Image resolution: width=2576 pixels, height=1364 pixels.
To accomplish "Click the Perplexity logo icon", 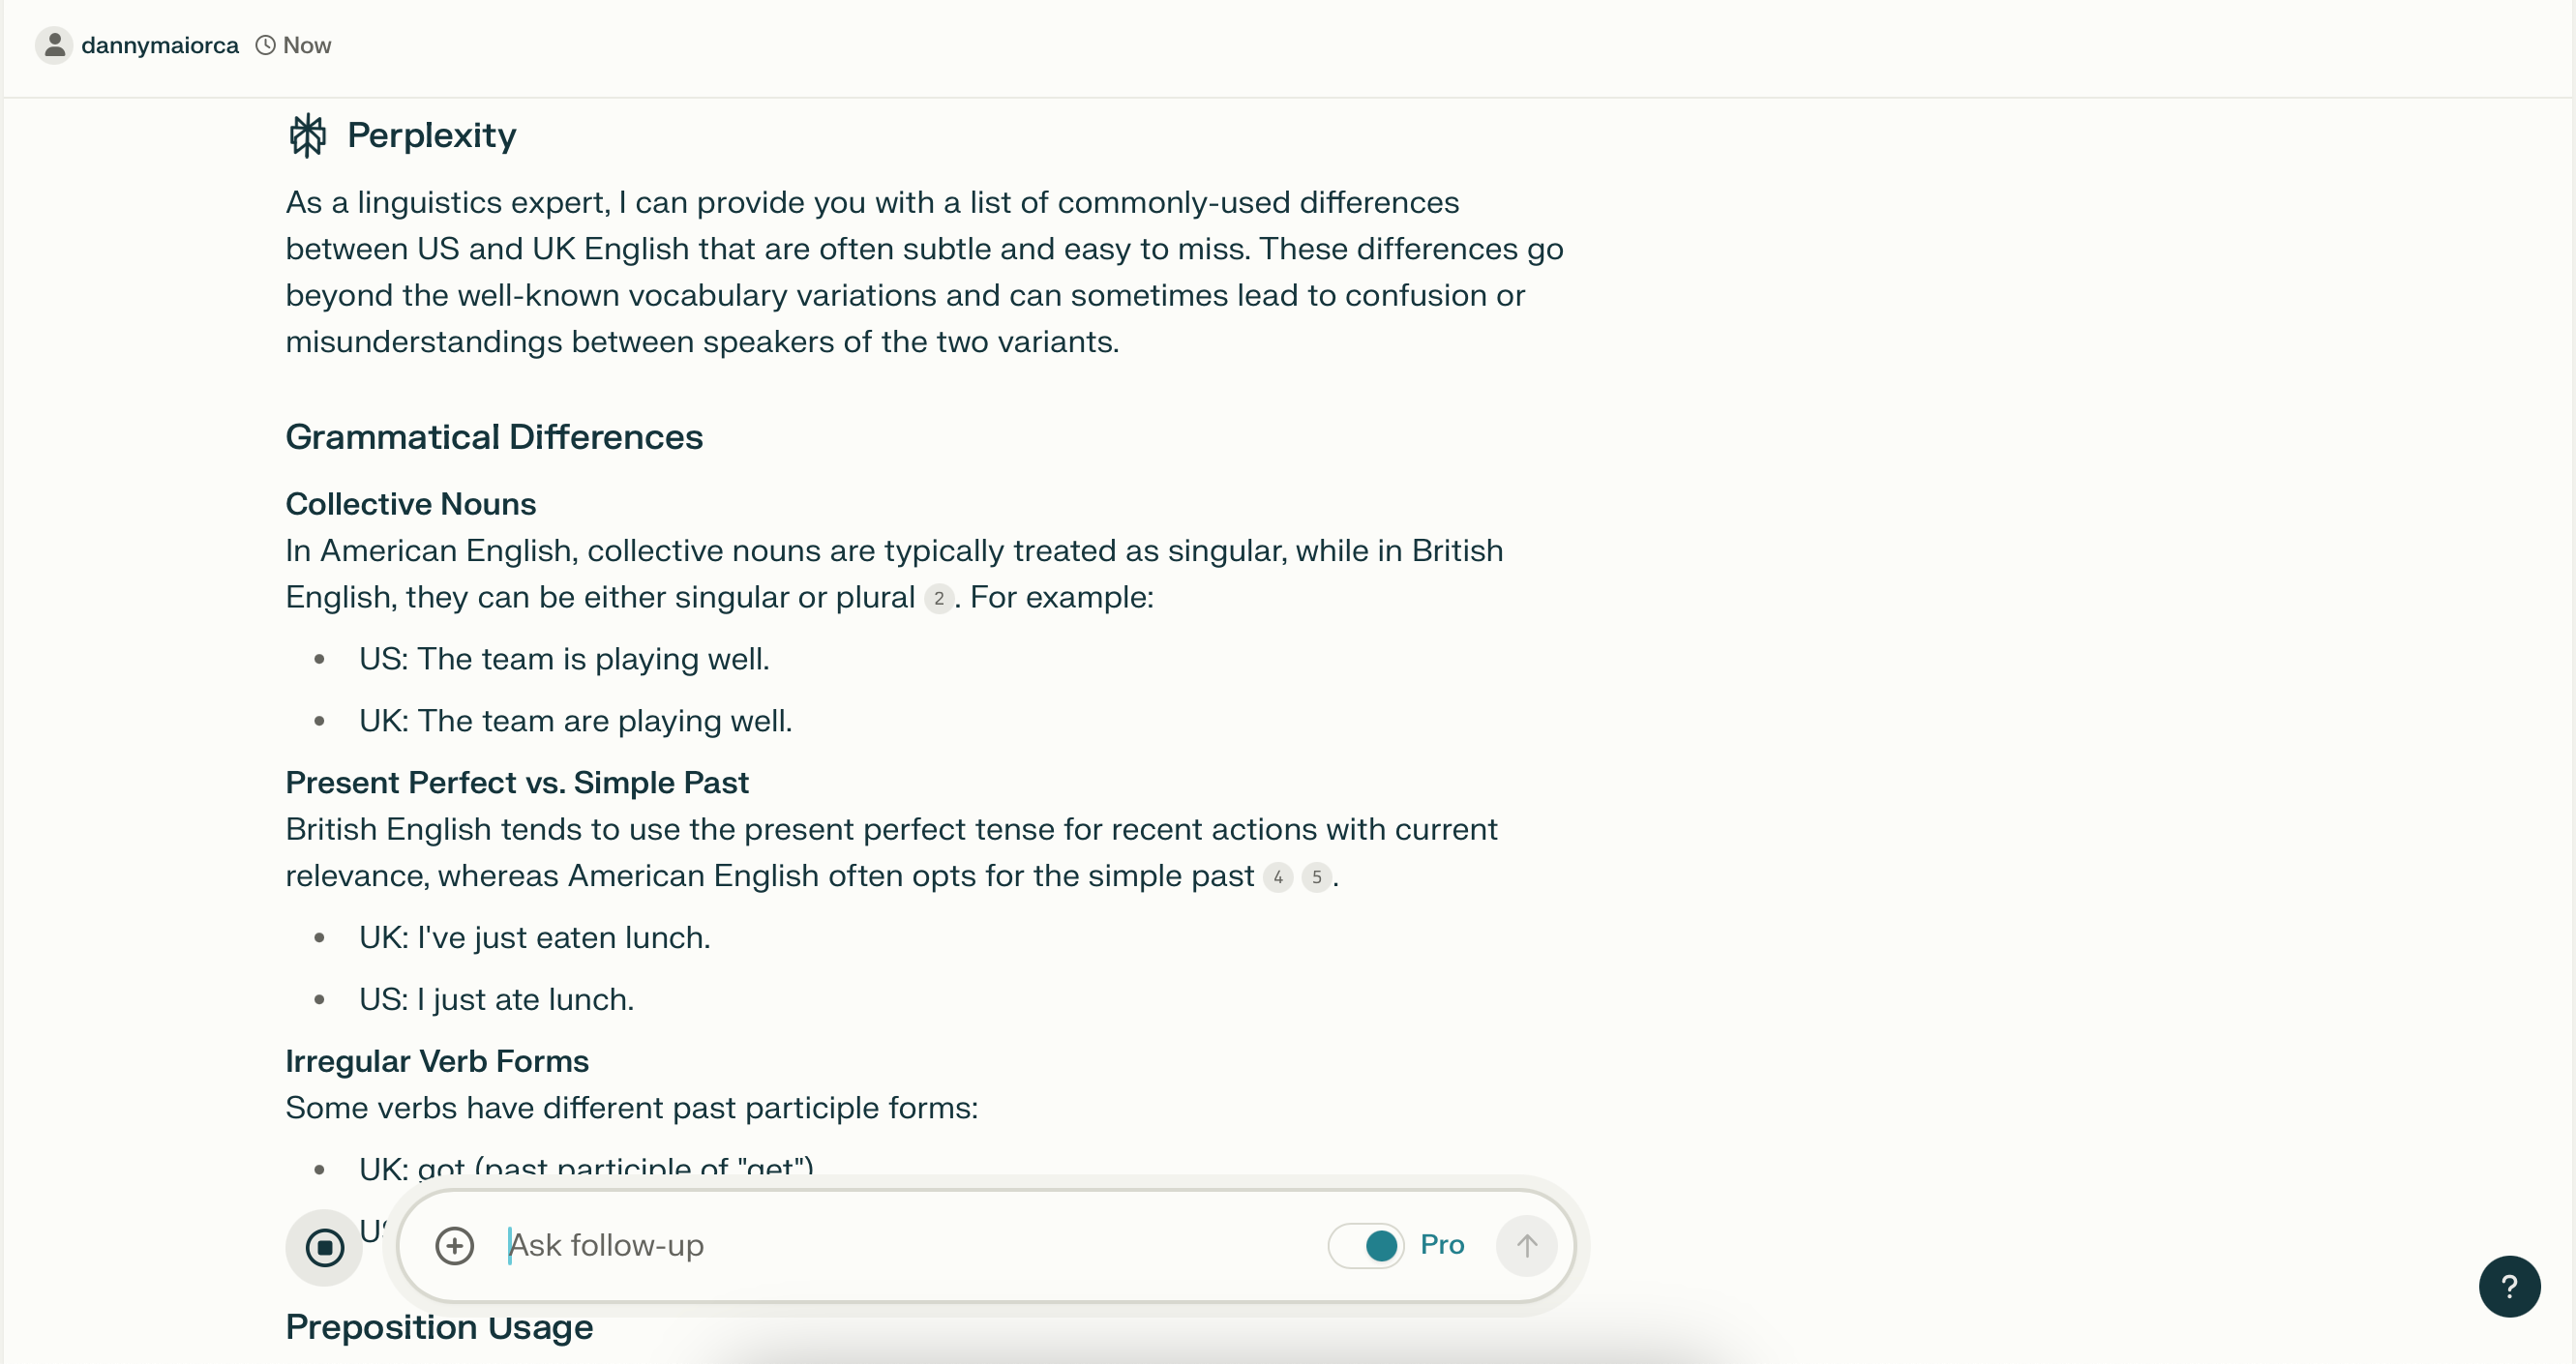I will click(307, 135).
